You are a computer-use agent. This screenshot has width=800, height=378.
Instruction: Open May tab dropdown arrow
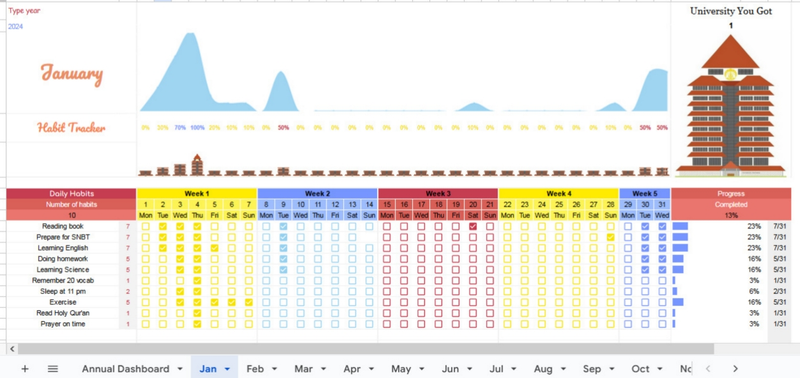(421, 369)
